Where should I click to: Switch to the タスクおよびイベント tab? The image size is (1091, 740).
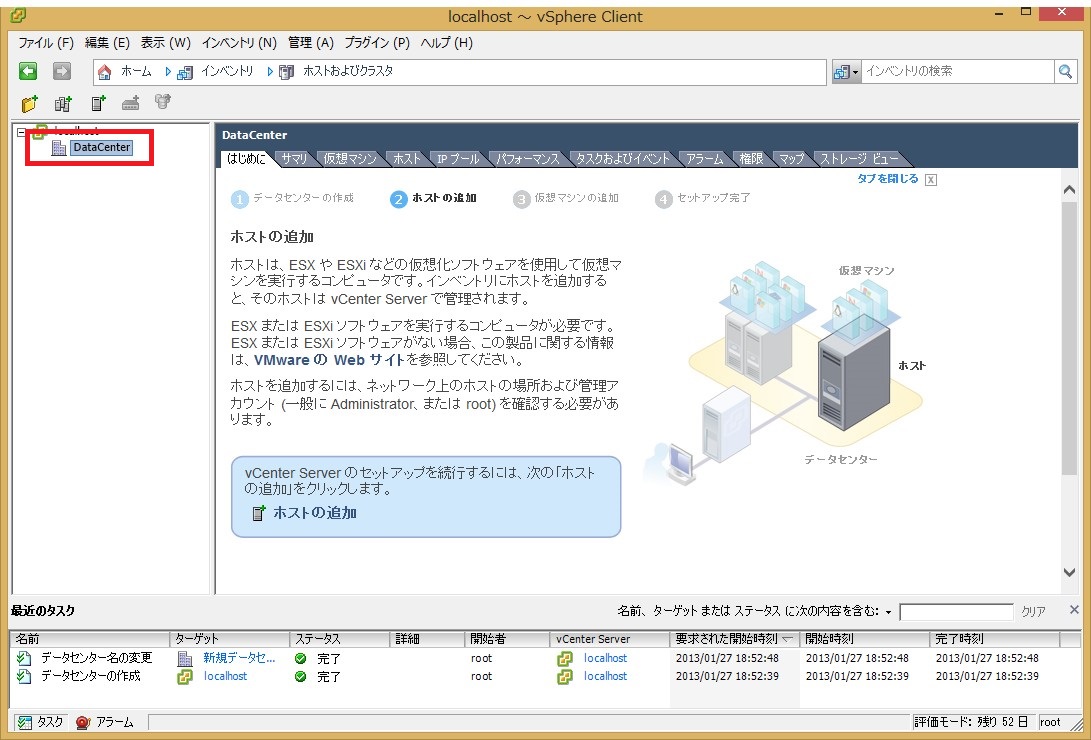[623, 159]
